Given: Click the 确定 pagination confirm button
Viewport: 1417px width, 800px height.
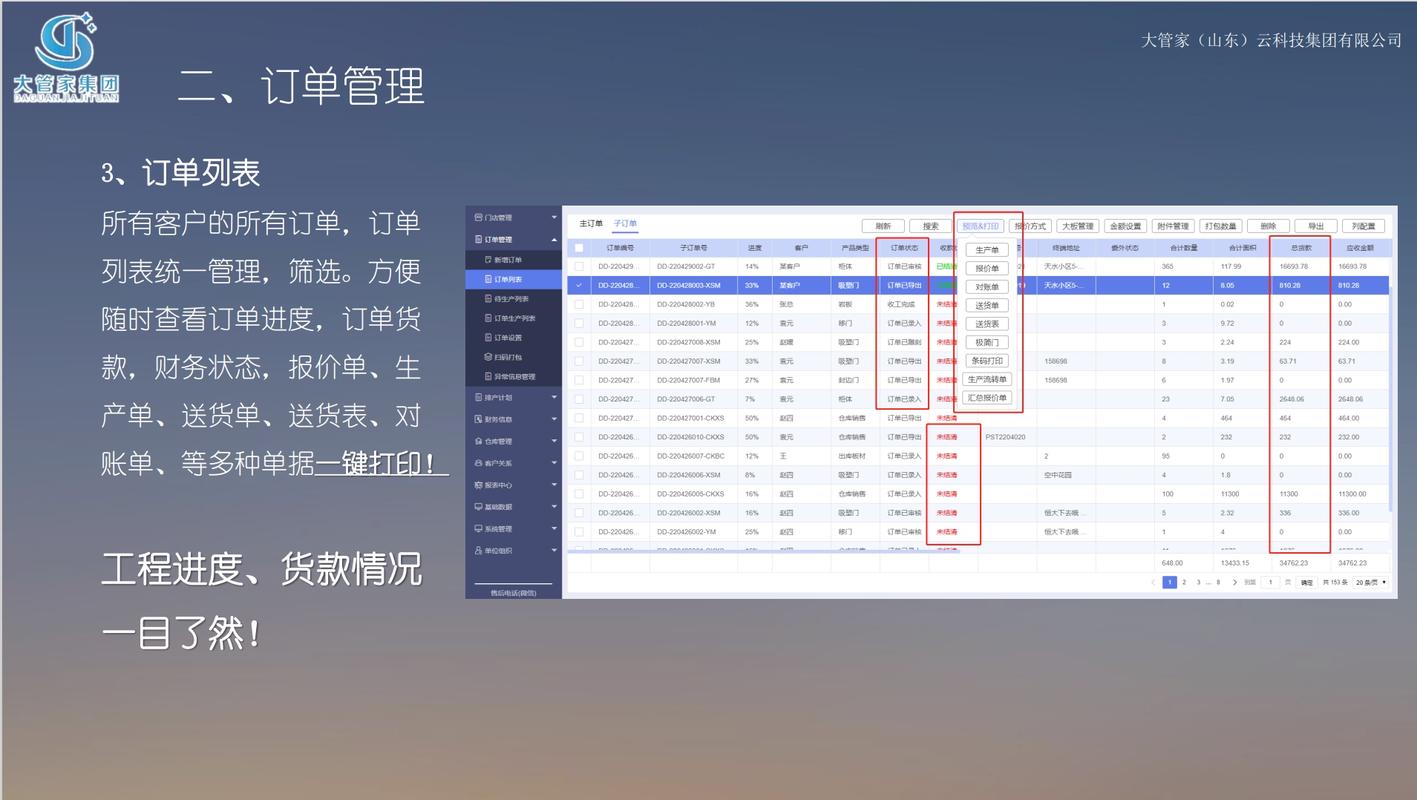Looking at the screenshot, I should (x=1307, y=582).
